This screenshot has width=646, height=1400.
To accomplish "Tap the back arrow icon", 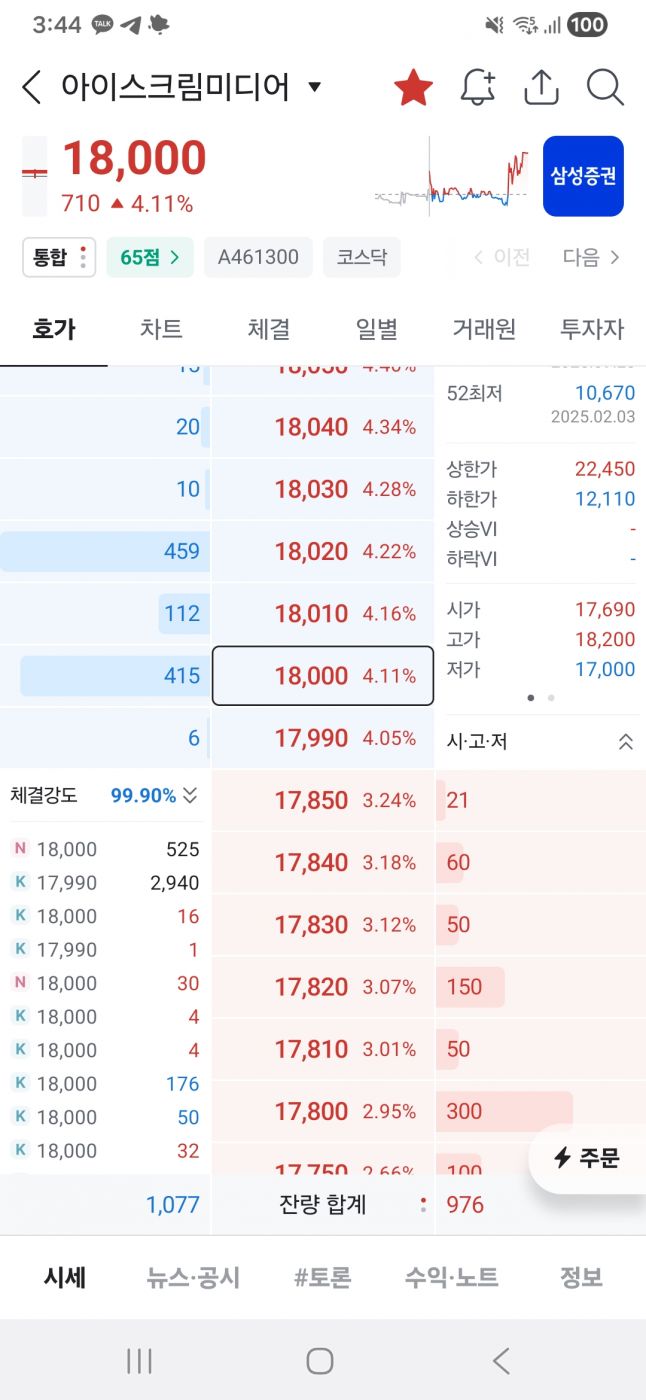I will point(32,88).
